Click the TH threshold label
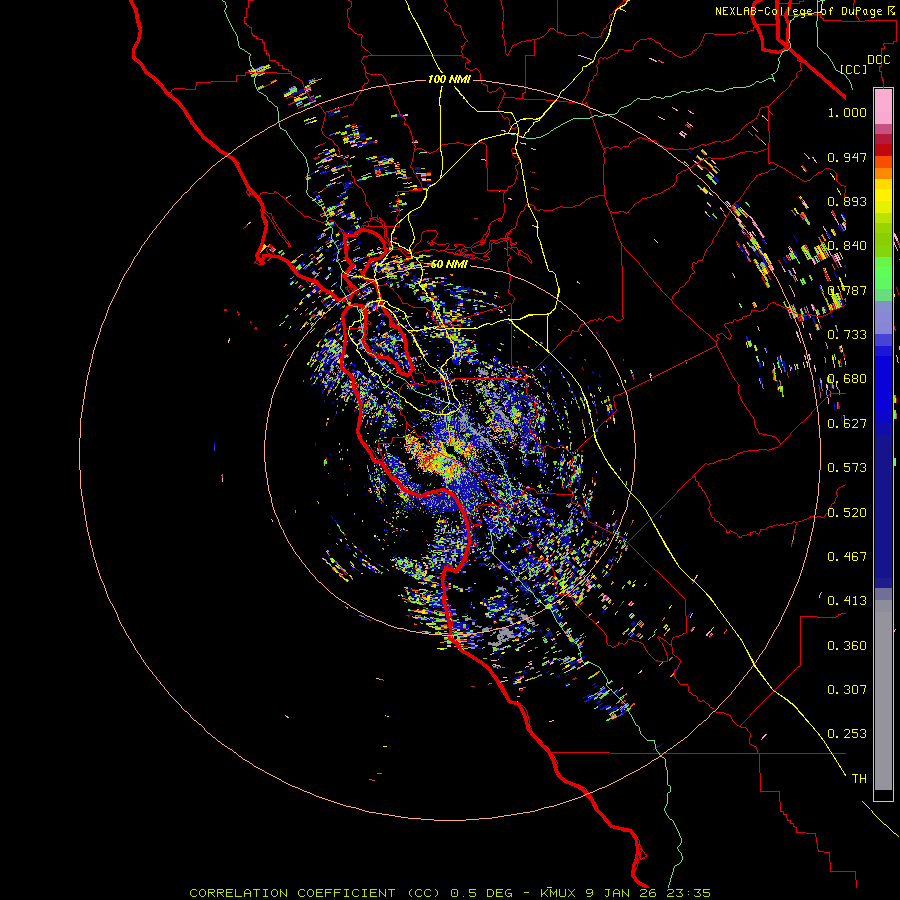Image resolution: width=900 pixels, height=900 pixels. [859, 779]
